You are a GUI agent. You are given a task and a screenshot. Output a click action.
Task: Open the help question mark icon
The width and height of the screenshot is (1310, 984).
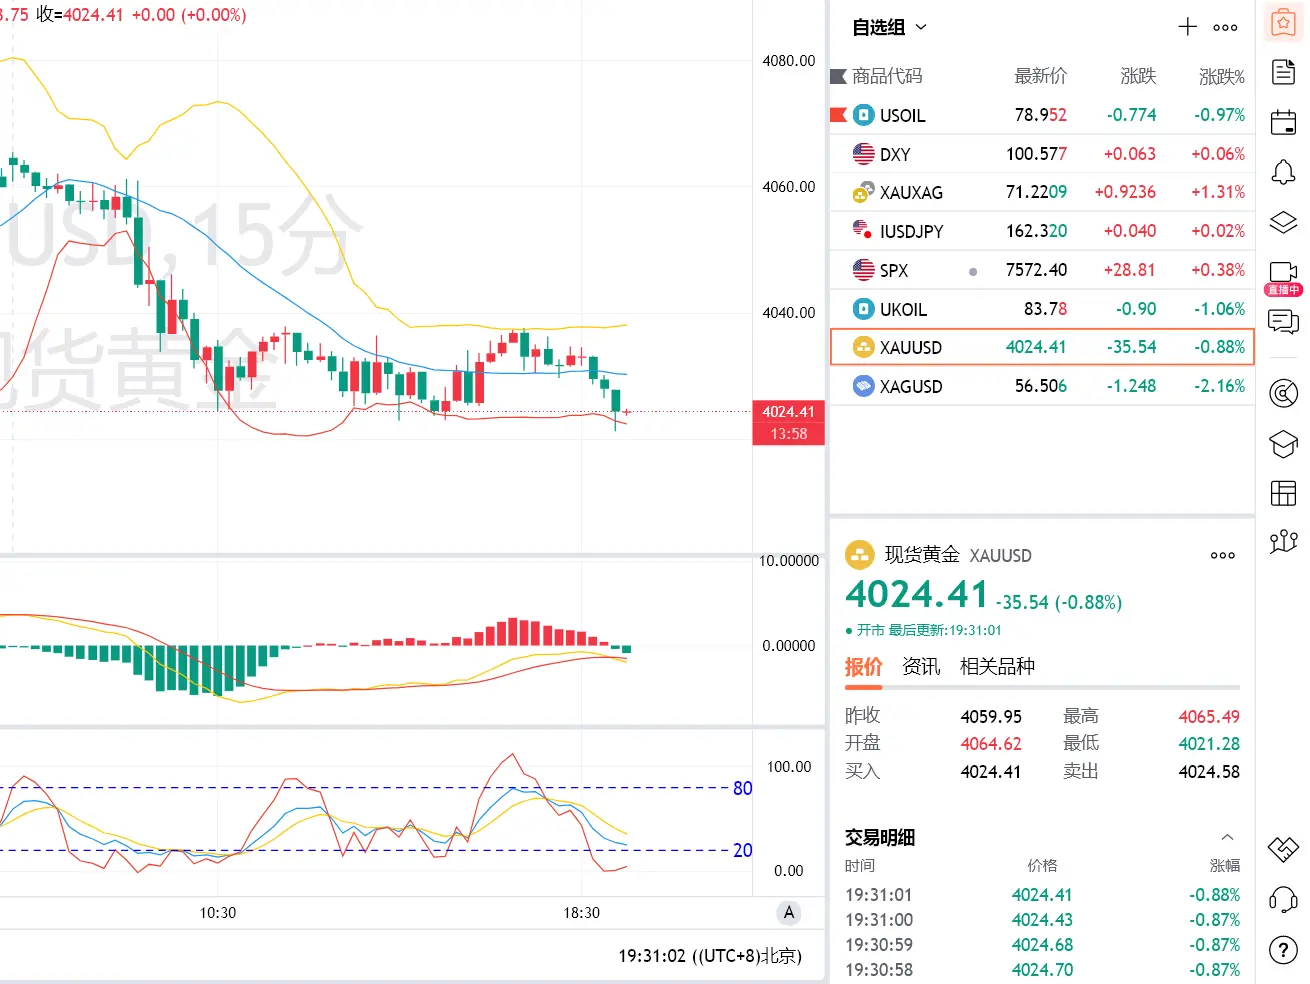(x=1283, y=950)
